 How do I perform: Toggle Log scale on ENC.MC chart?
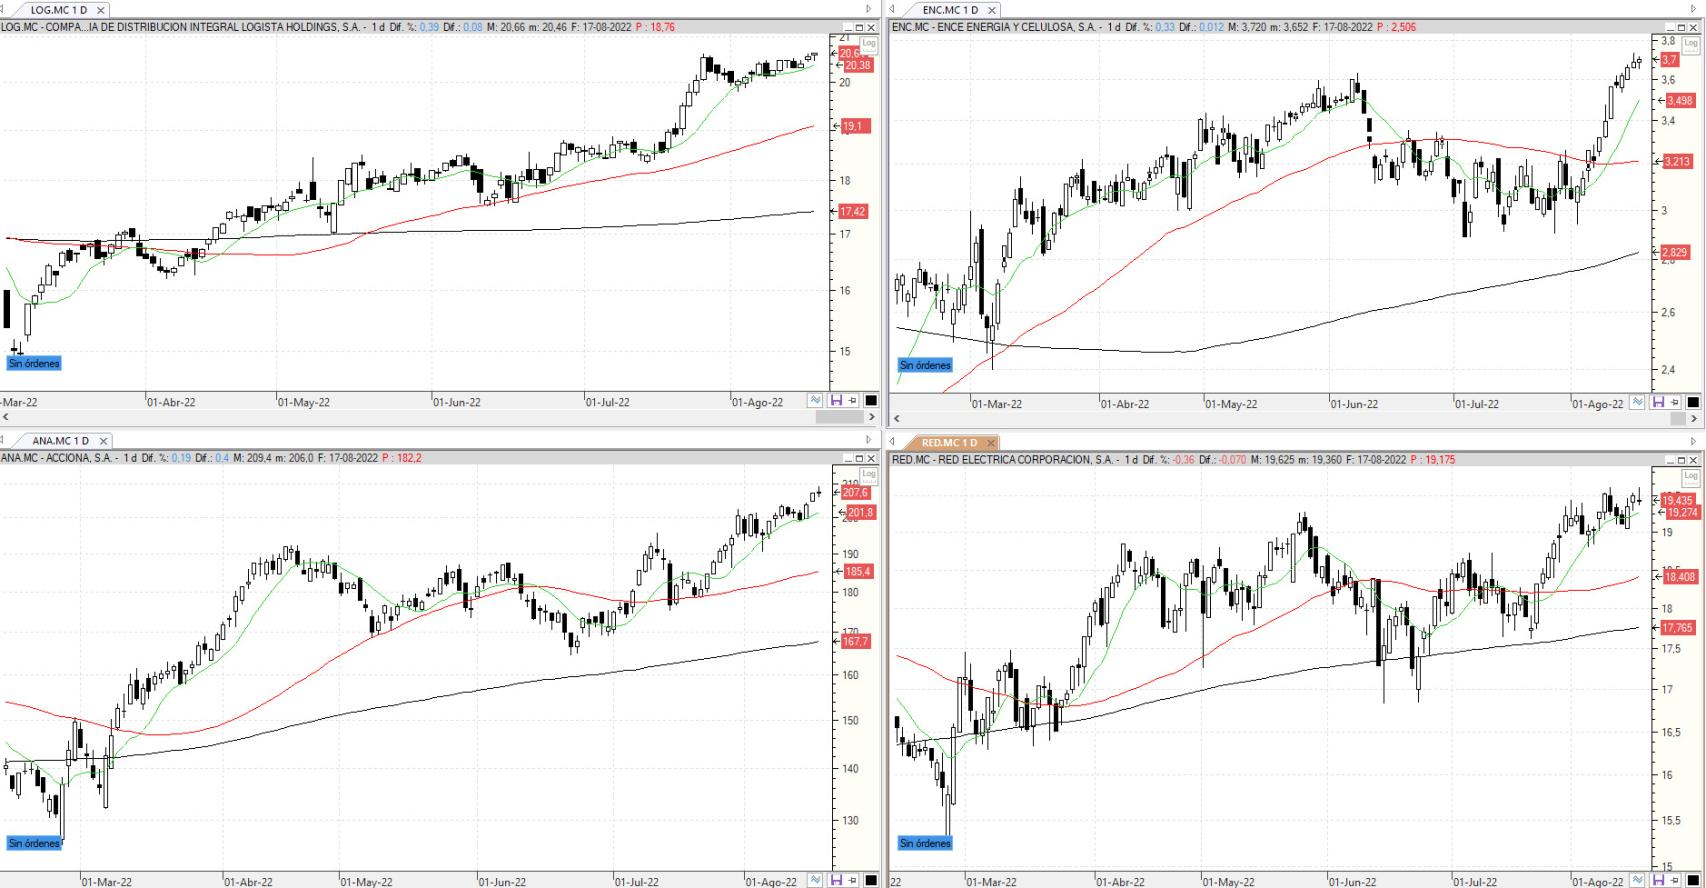pos(1690,43)
